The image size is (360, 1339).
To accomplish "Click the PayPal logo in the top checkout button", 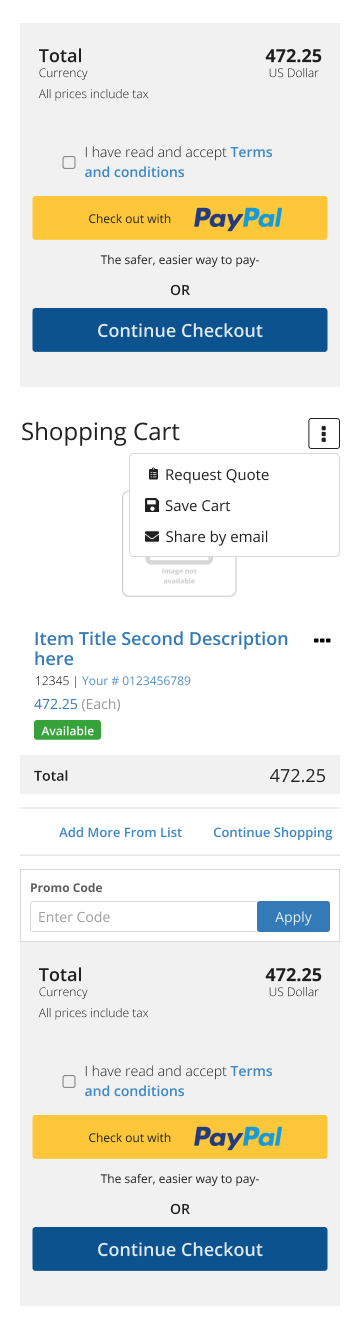I will click(x=238, y=218).
